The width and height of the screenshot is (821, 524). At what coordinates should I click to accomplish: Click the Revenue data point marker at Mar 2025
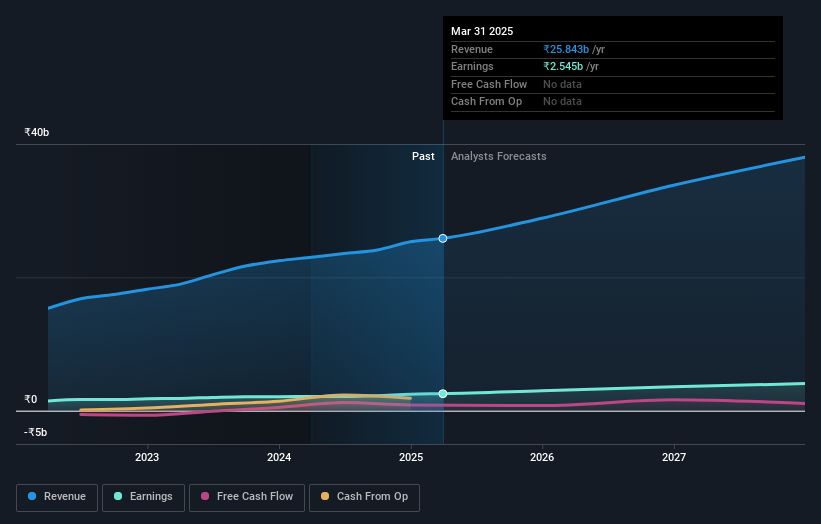(x=443, y=238)
